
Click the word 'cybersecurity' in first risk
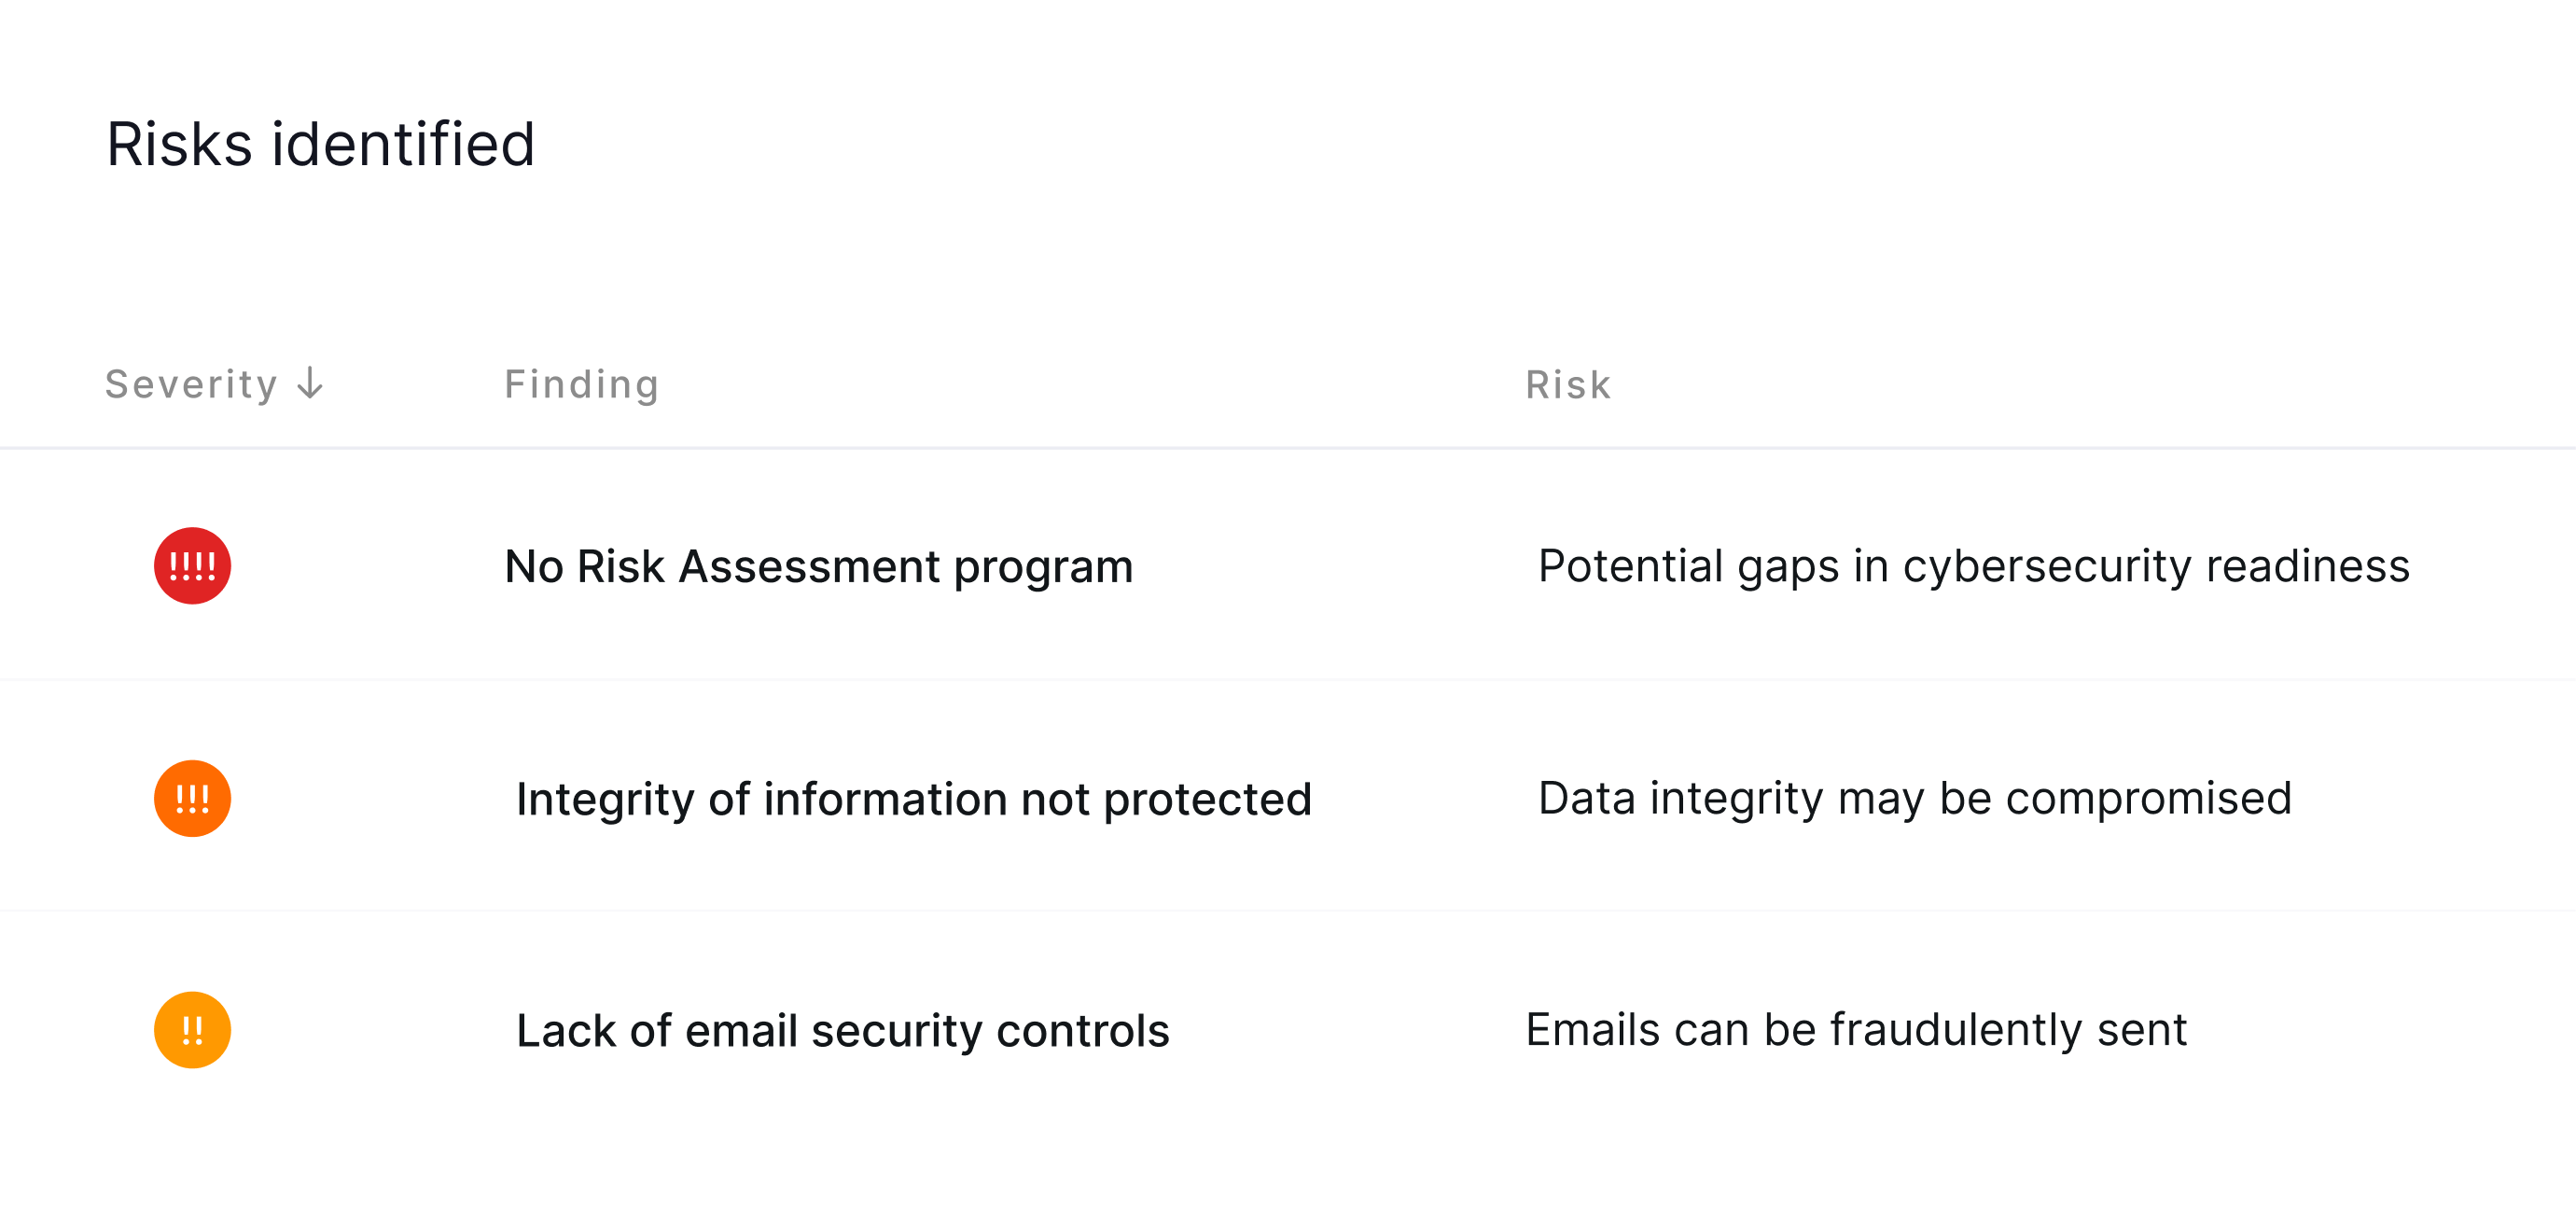(2047, 567)
